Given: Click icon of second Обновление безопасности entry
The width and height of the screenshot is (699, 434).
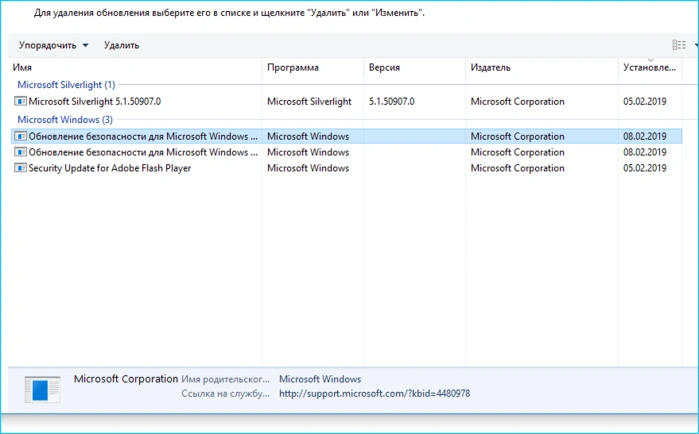Looking at the screenshot, I should click(20, 152).
